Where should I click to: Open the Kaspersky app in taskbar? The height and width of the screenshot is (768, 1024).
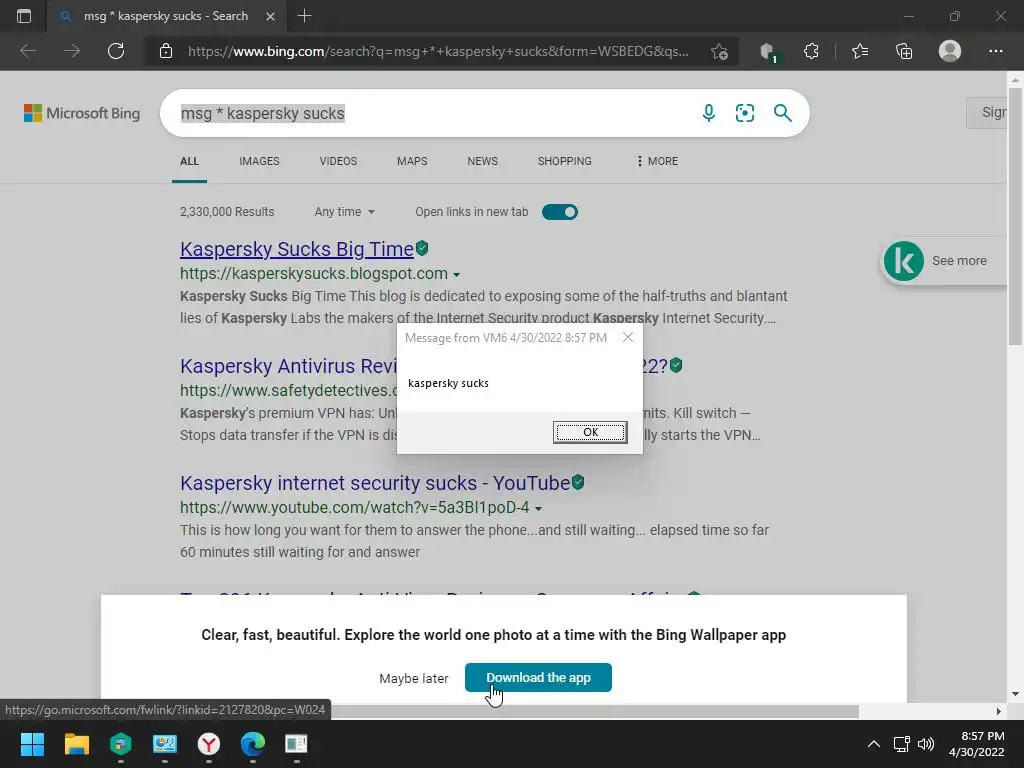[x=121, y=744]
